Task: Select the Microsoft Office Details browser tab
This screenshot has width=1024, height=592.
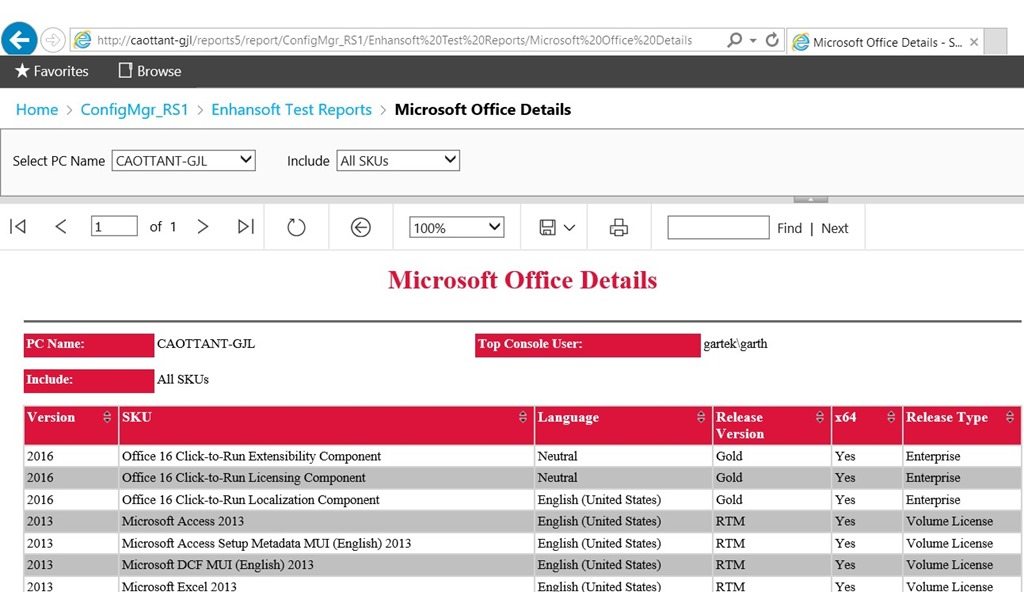Action: 885,42
